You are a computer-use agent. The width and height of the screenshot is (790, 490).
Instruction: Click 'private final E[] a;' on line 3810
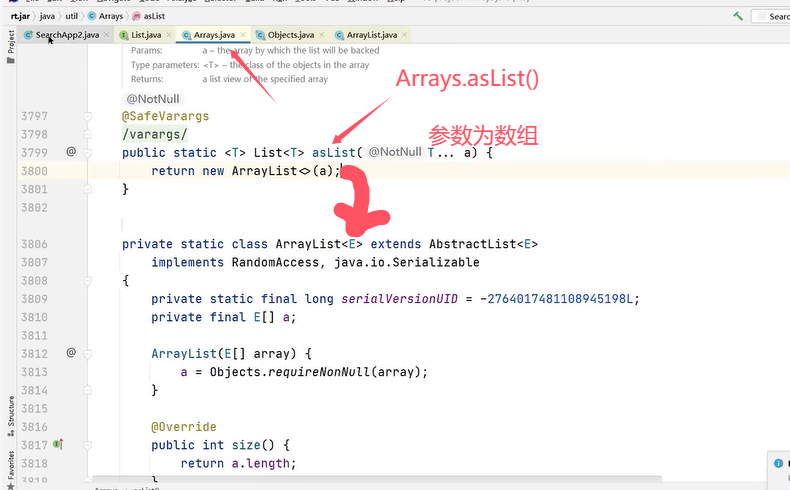[x=224, y=317]
